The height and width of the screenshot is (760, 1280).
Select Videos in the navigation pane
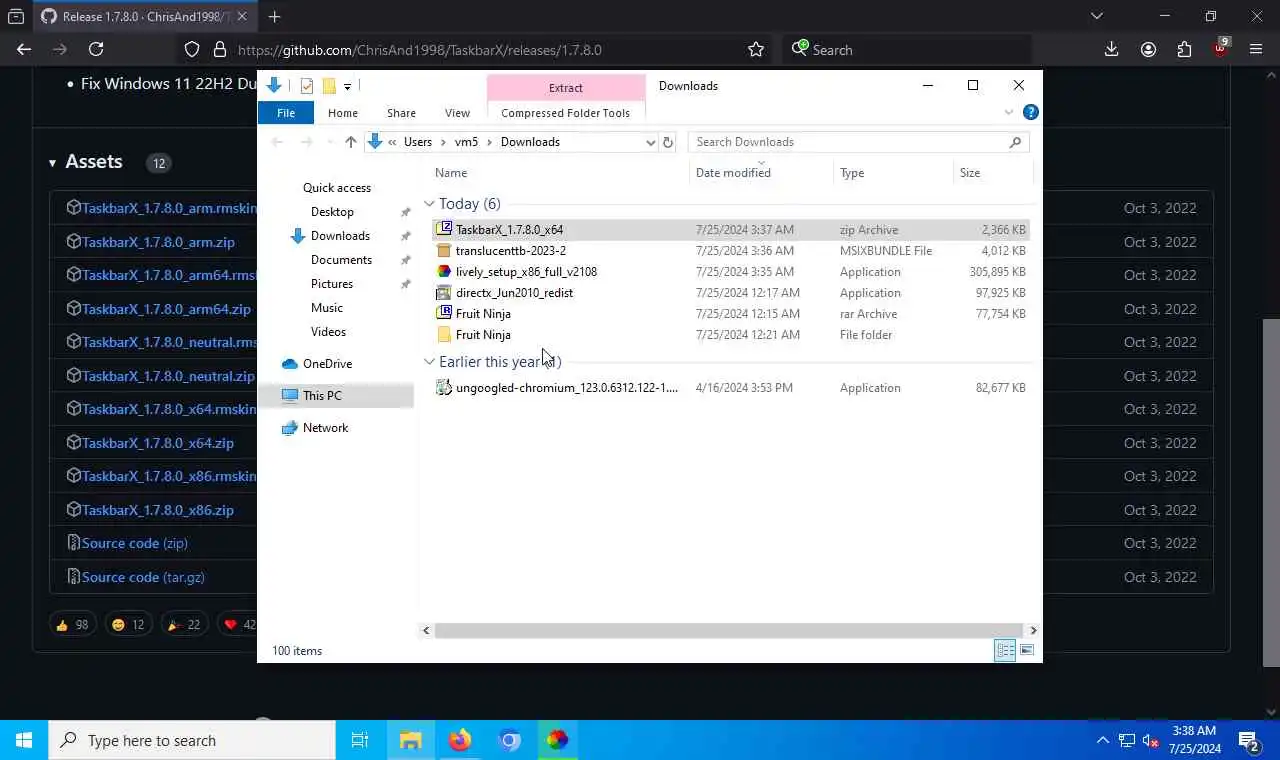tap(328, 332)
